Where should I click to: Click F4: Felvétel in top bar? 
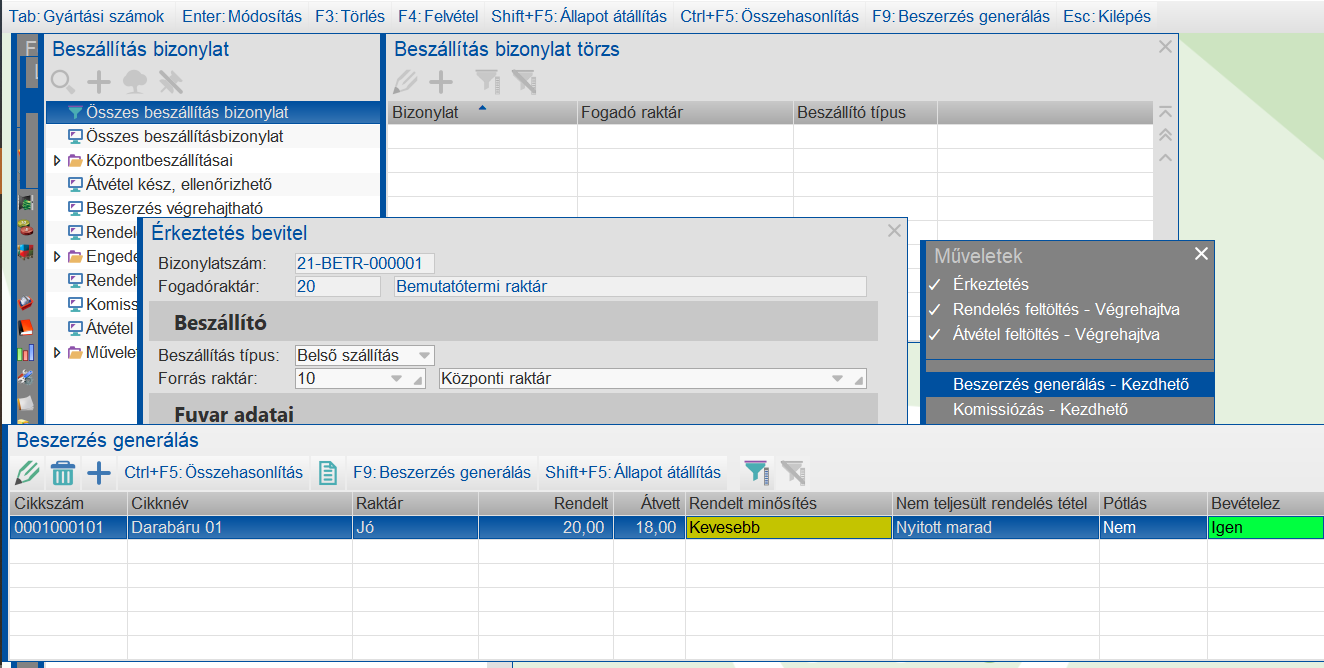[436, 16]
